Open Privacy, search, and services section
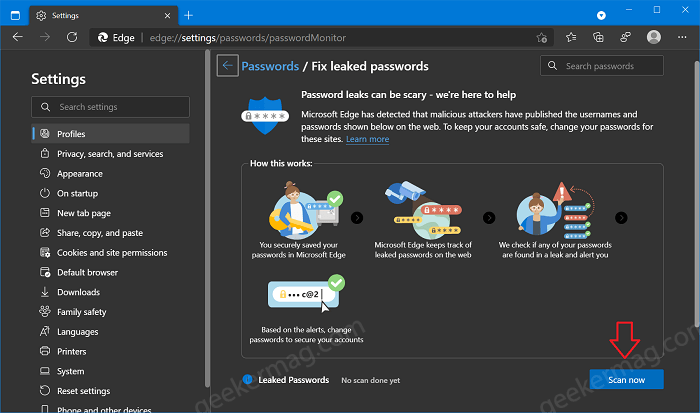 (x=110, y=154)
